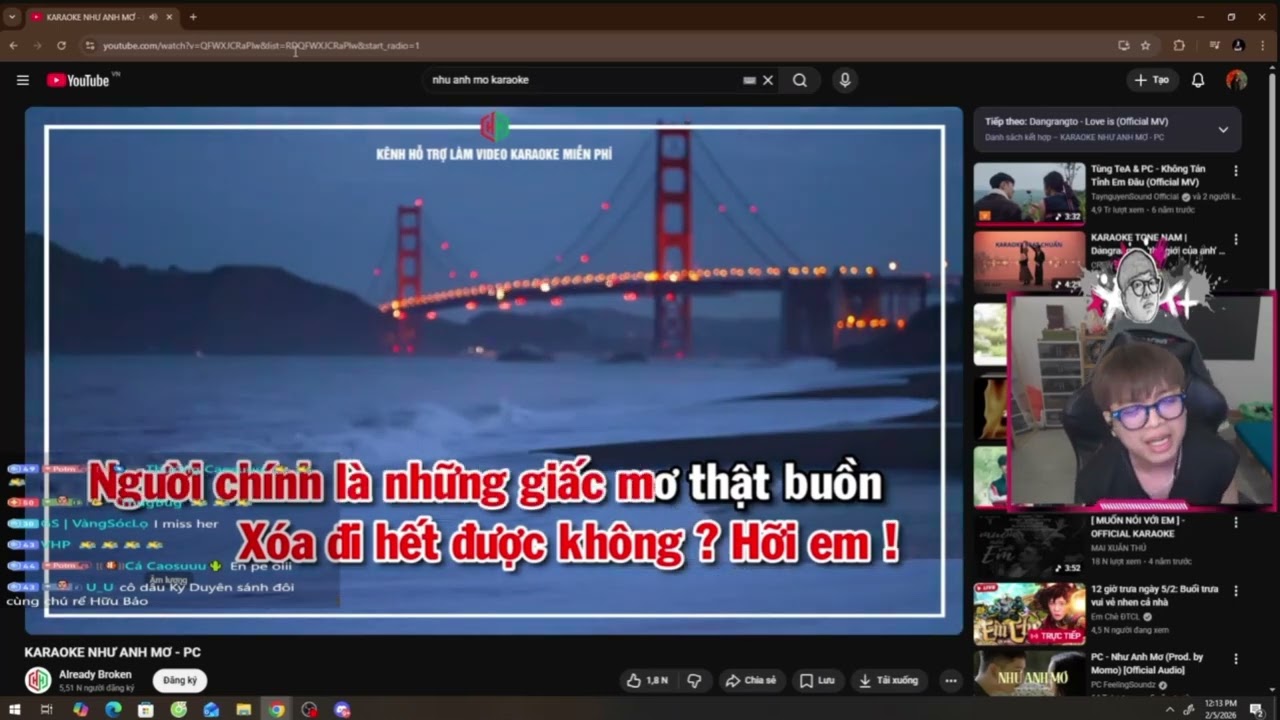Open the media control icon in Chrome toolbar
This screenshot has width=1280, height=720.
(x=1214, y=45)
